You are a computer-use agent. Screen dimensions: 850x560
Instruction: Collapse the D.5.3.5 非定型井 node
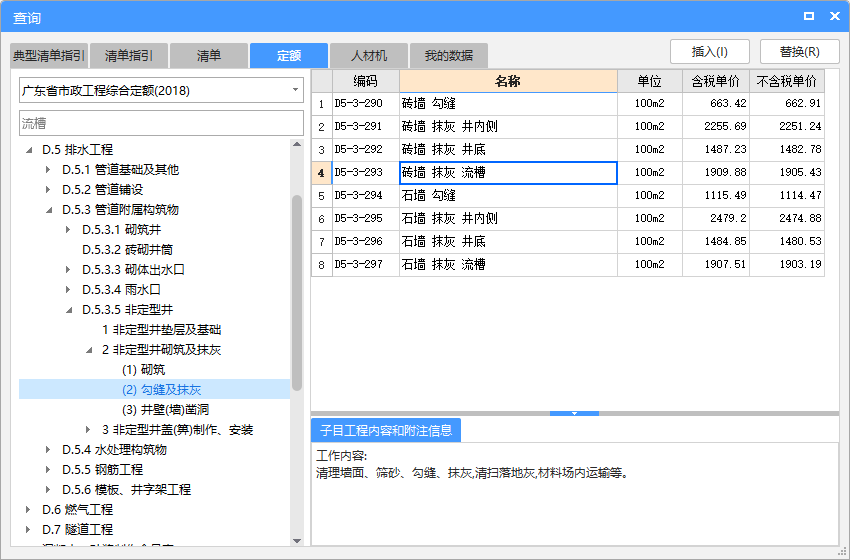pos(69,310)
